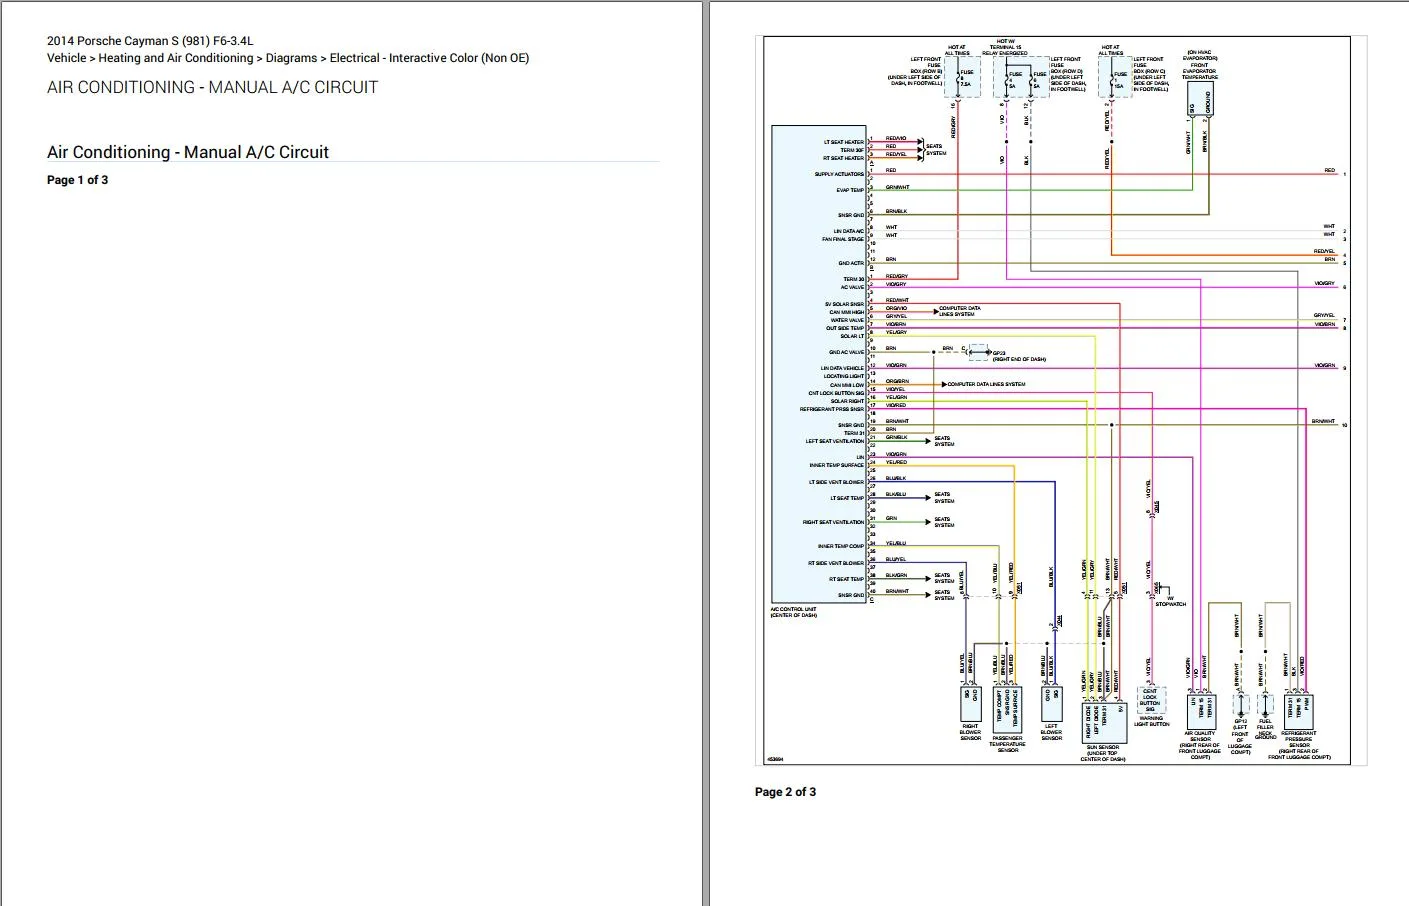Screen dimensions: 1409x906
Task: Click the 'LT SEAT HEATER' pin label
Action: coord(843,142)
